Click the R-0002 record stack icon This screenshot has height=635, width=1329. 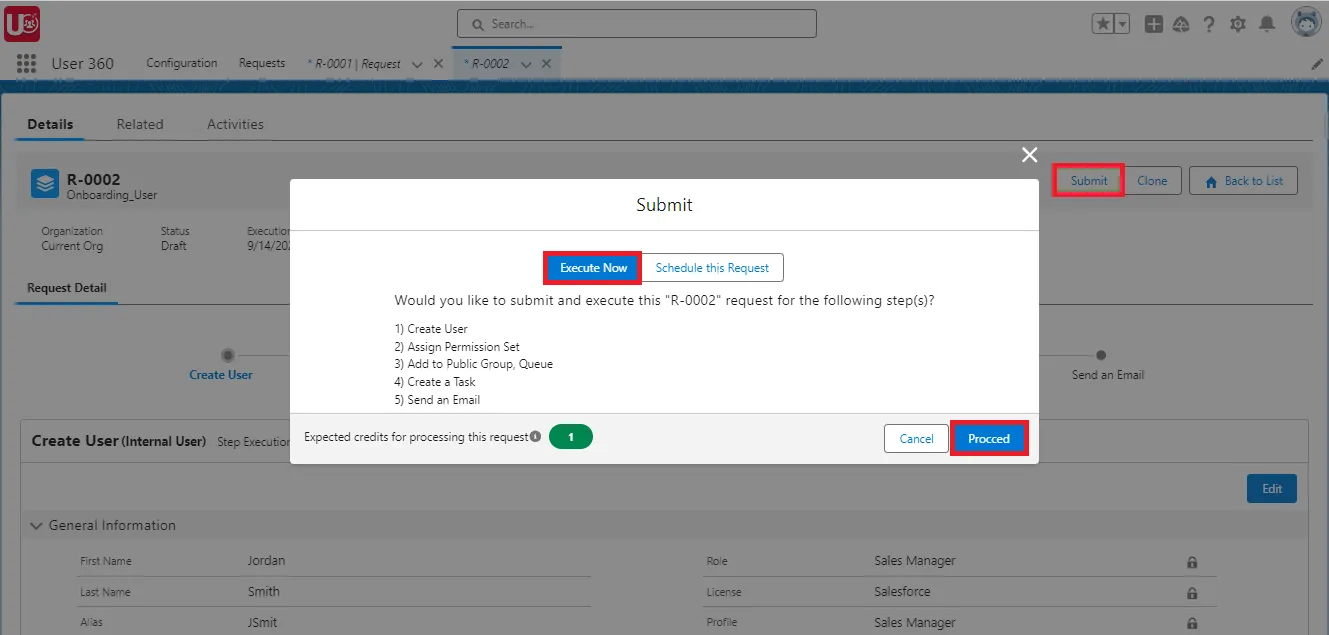(43, 182)
